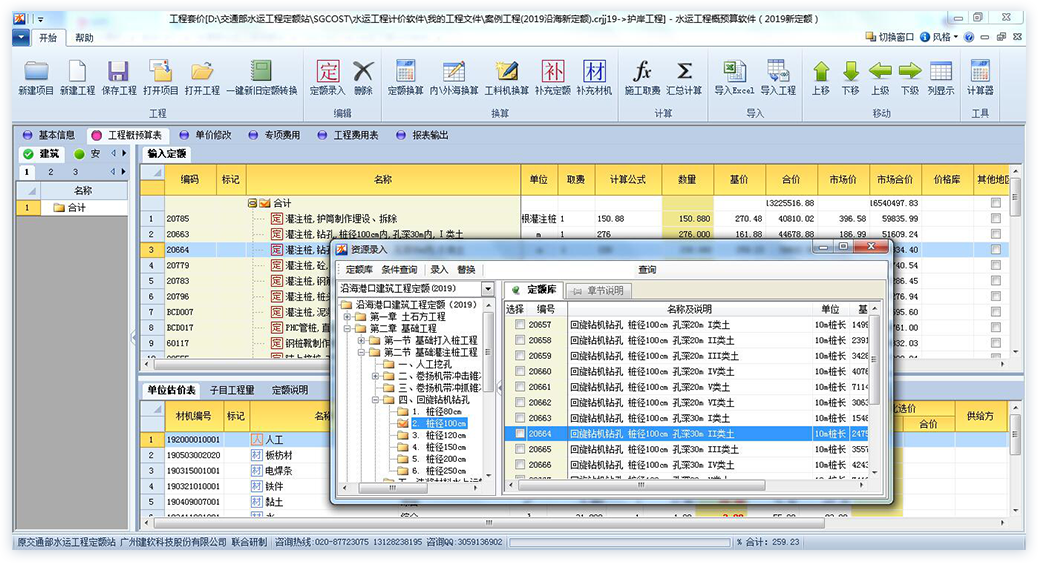The height and width of the screenshot is (563, 1038).
Task: Click the 删除 X icon in the ribbon
Action: [363, 71]
